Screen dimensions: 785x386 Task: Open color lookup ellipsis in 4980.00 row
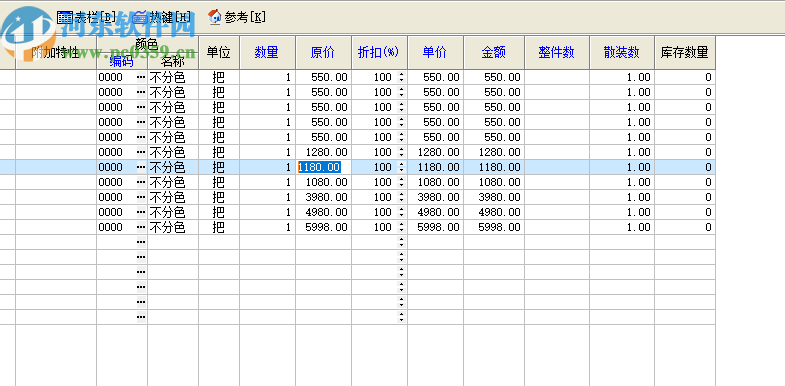(x=141, y=212)
